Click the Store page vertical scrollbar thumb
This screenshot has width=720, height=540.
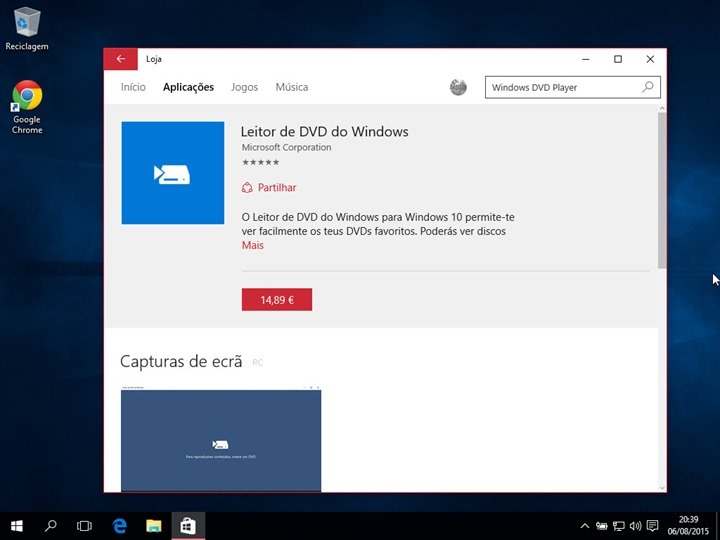(662, 190)
